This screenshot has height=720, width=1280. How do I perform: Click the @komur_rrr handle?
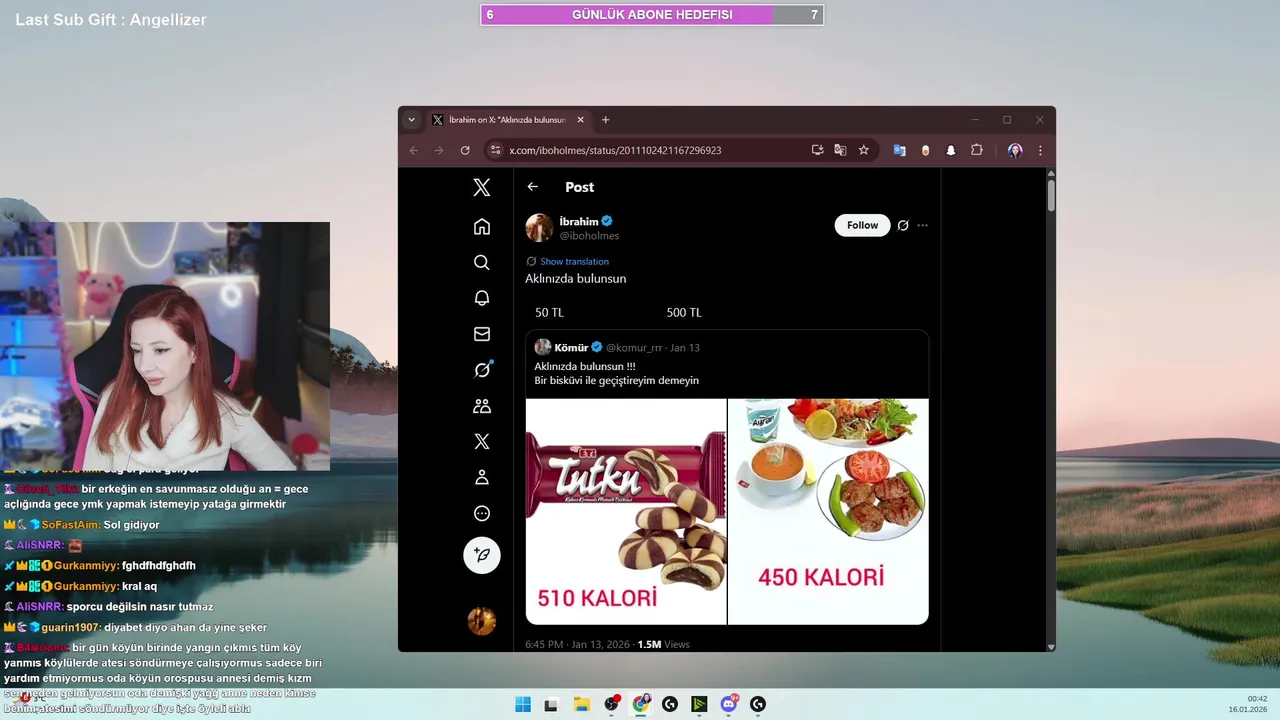tap(634, 348)
